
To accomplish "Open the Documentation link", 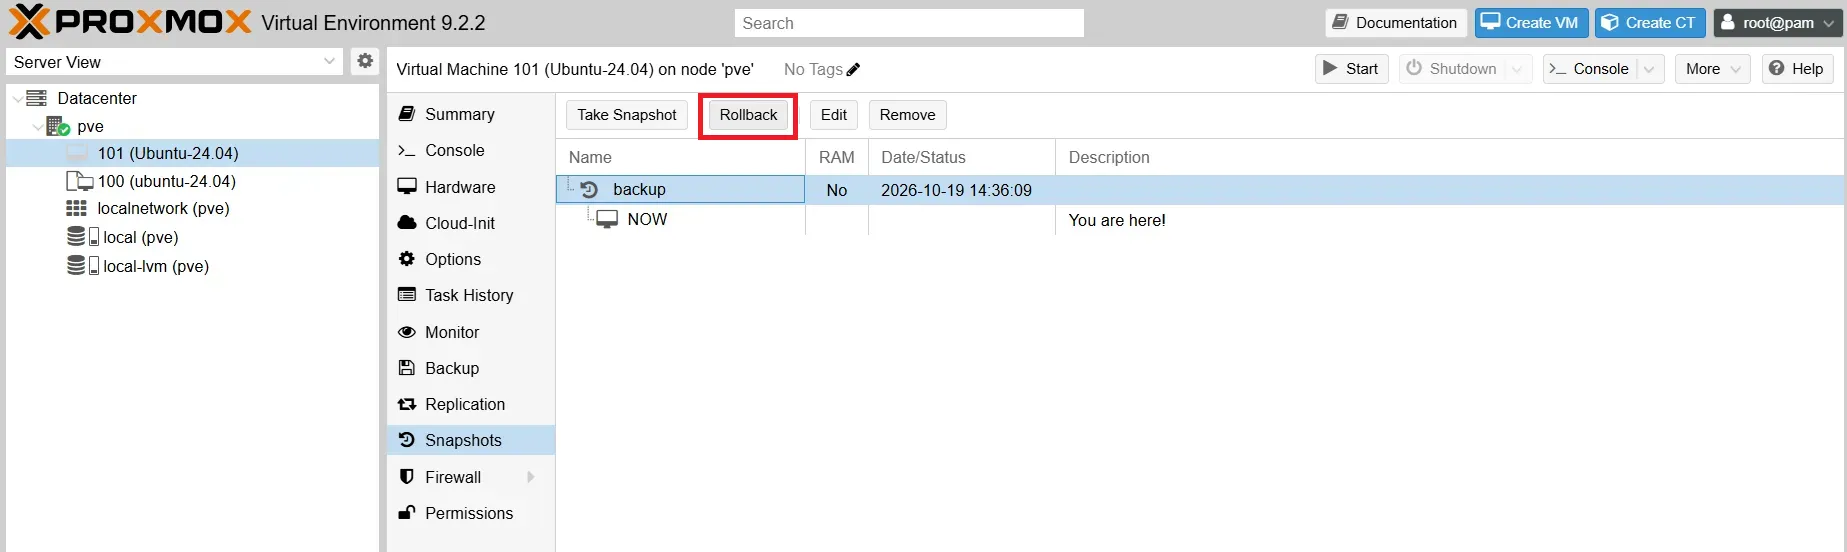I will click(1396, 22).
